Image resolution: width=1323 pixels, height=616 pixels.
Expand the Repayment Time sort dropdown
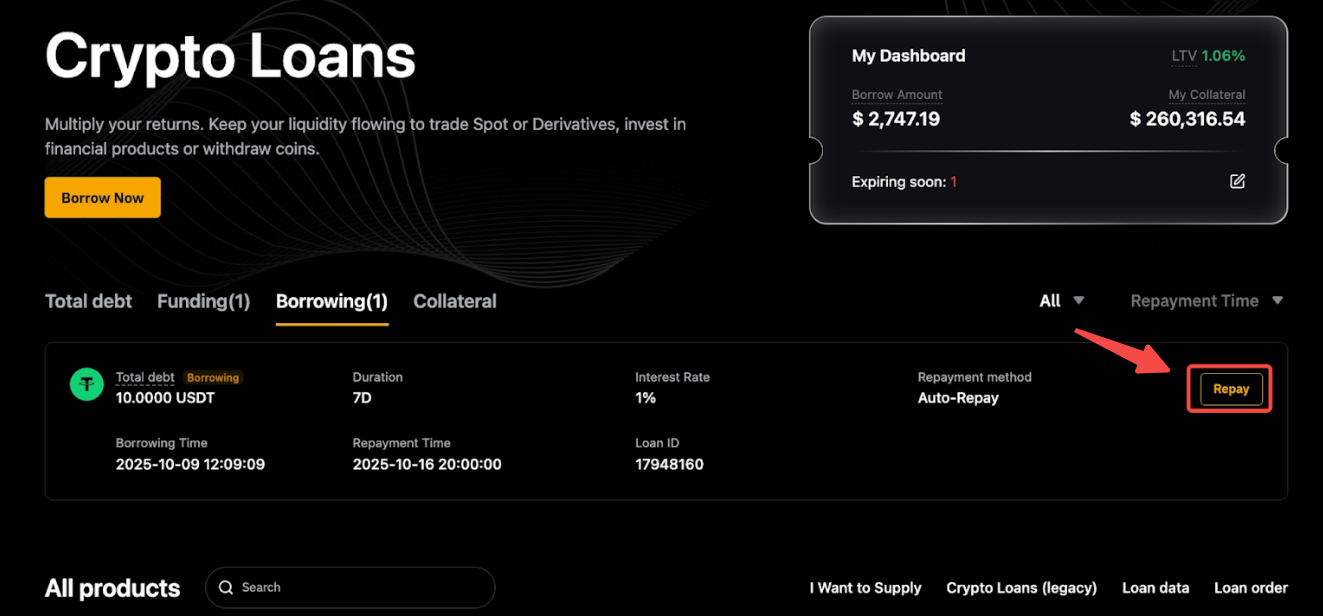pyautogui.click(x=1206, y=301)
